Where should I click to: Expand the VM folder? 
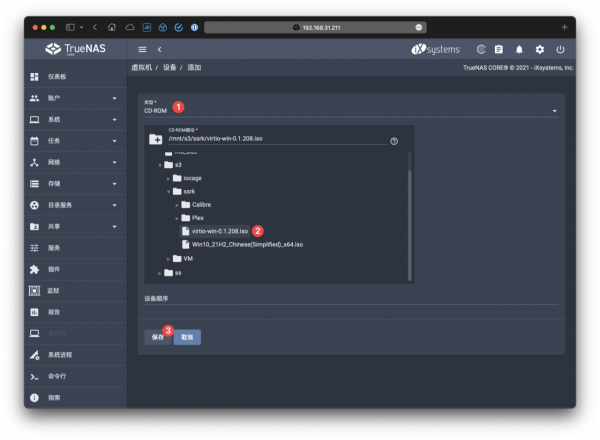click(x=168, y=259)
